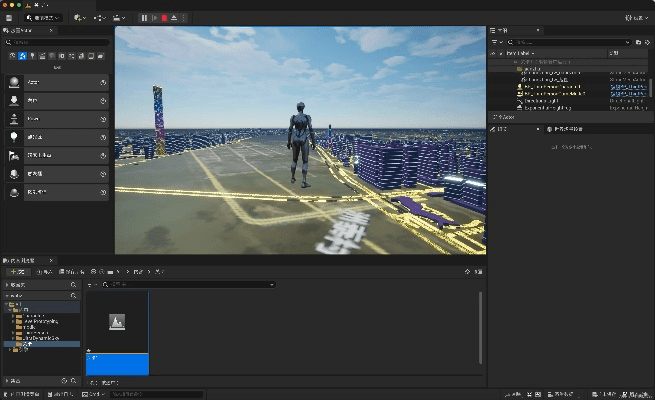Pause the running simulation

[144, 17]
